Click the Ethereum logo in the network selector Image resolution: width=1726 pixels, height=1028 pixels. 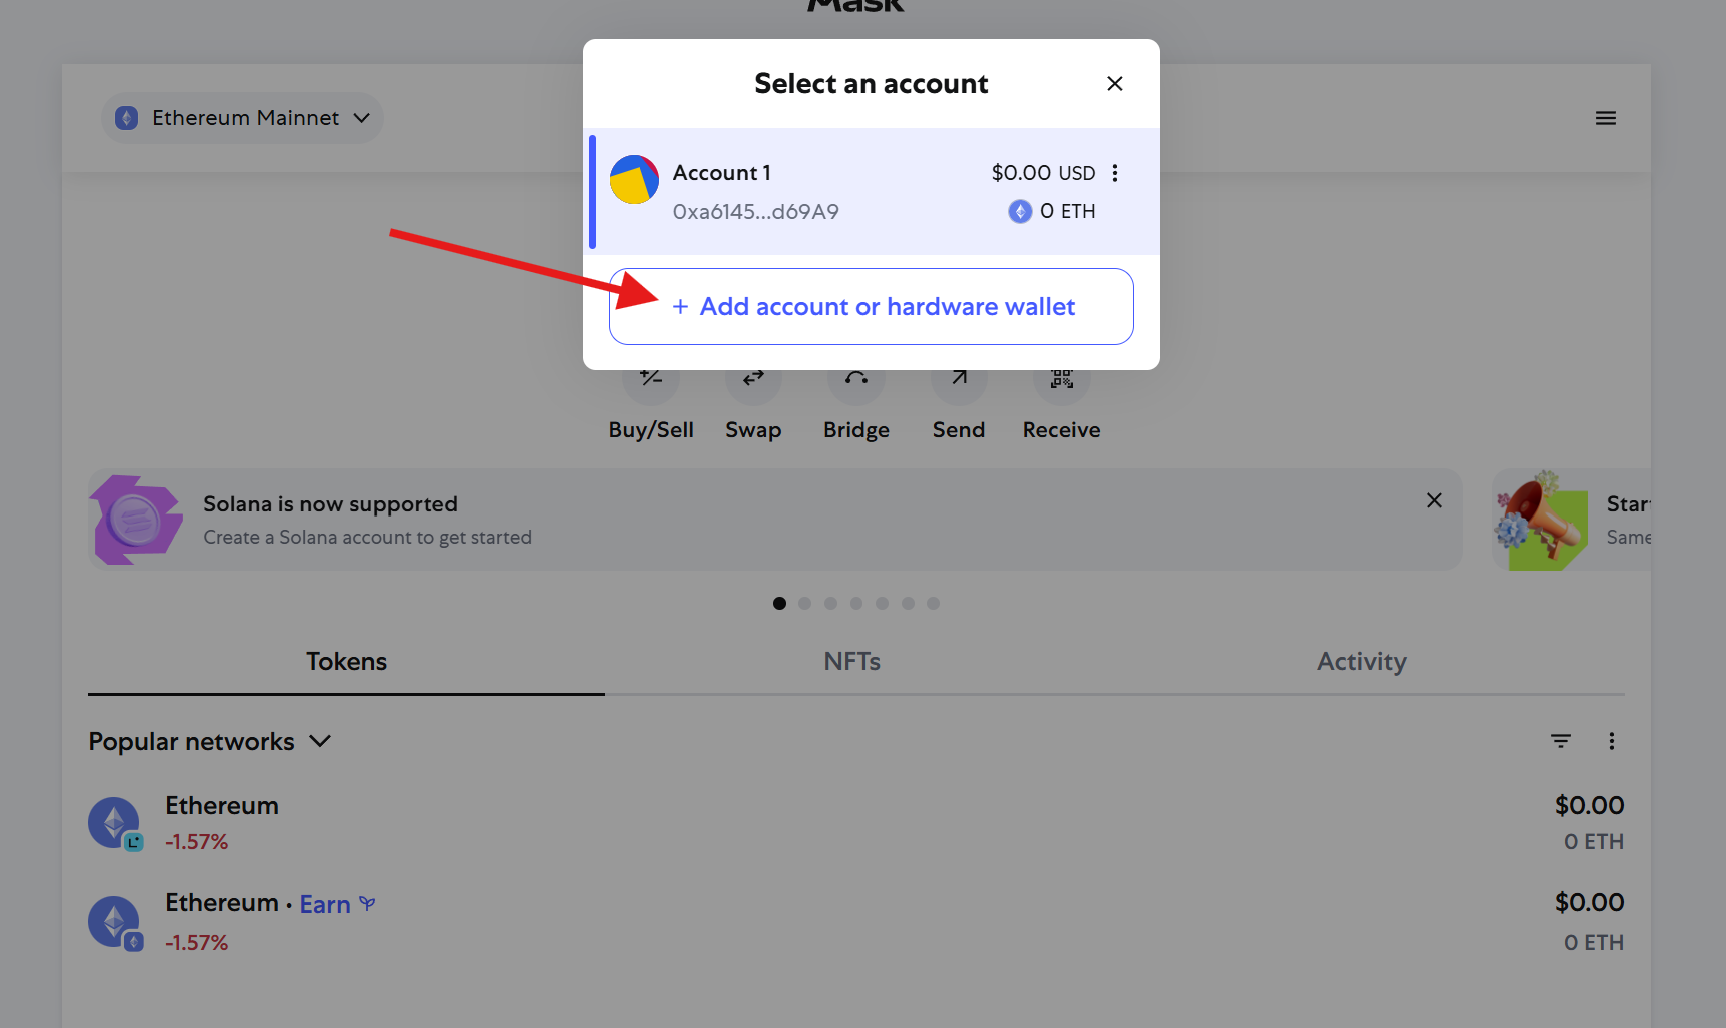click(x=127, y=118)
